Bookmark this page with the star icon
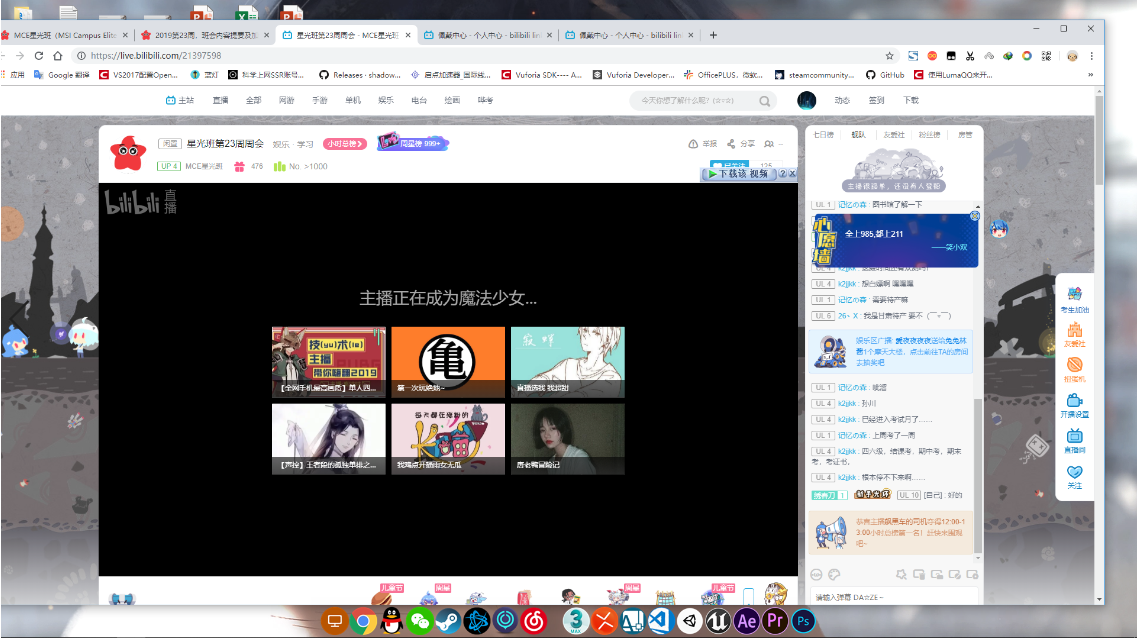 point(889,56)
